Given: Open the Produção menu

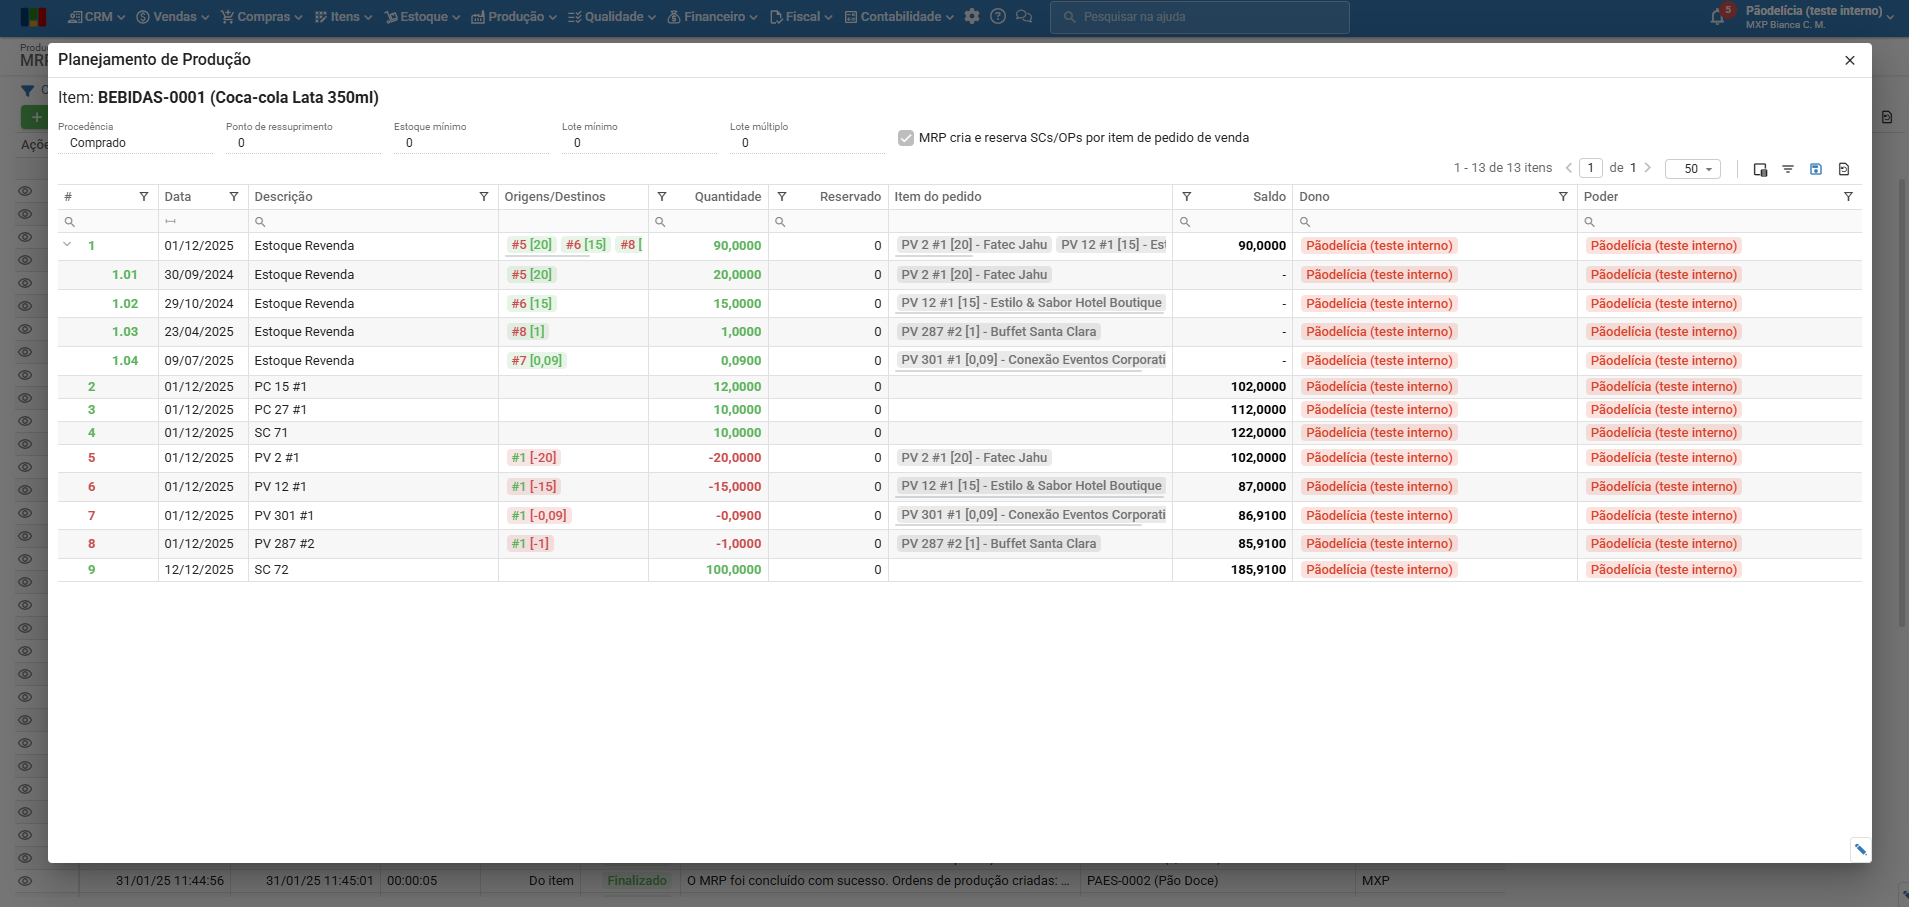Looking at the screenshot, I should click(x=514, y=17).
